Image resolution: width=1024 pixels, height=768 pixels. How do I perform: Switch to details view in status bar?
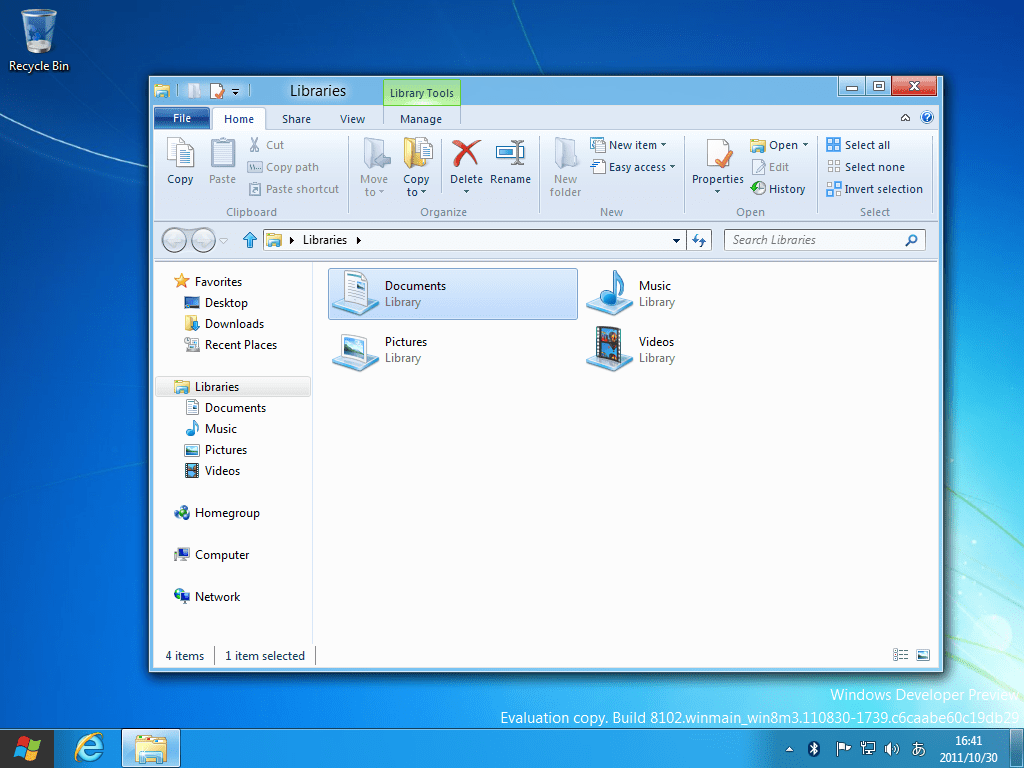[901, 655]
